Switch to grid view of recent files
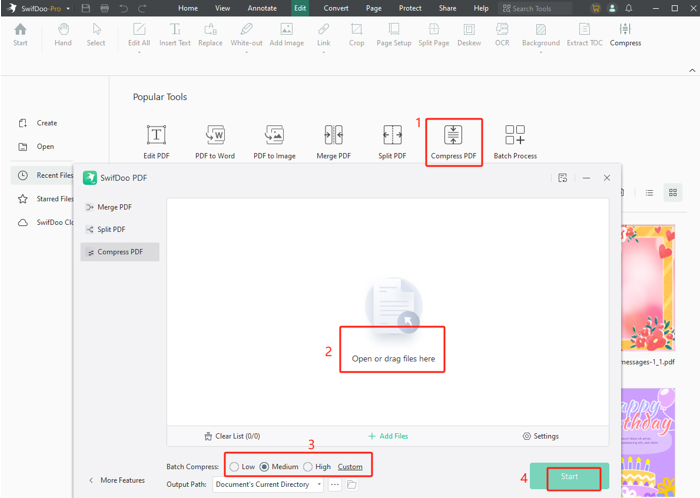This screenshot has width=700, height=498. [x=673, y=193]
